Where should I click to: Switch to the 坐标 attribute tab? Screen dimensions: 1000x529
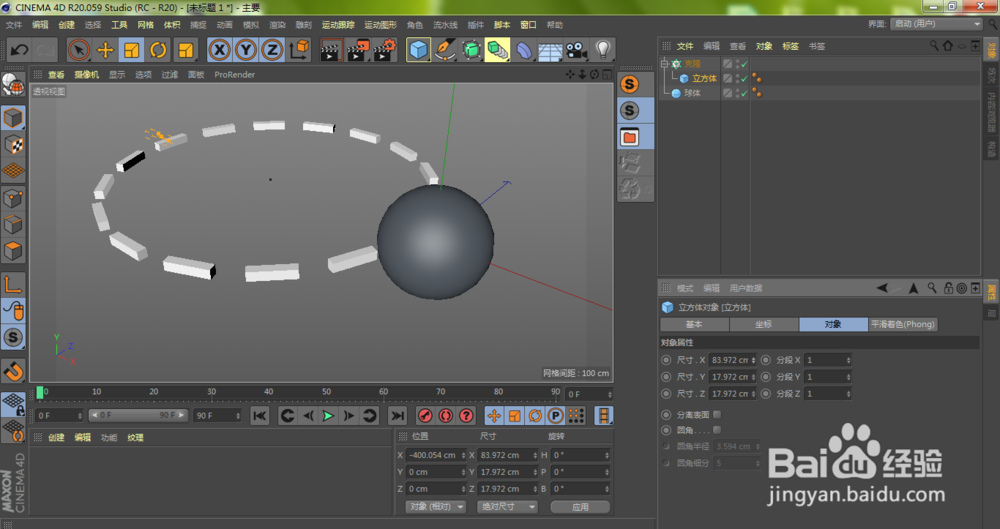click(763, 324)
